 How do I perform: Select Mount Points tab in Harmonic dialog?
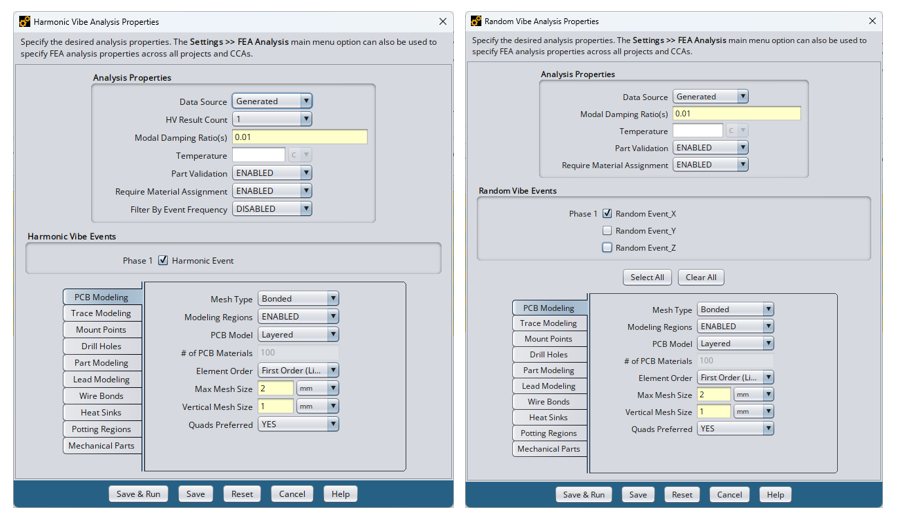(x=101, y=330)
